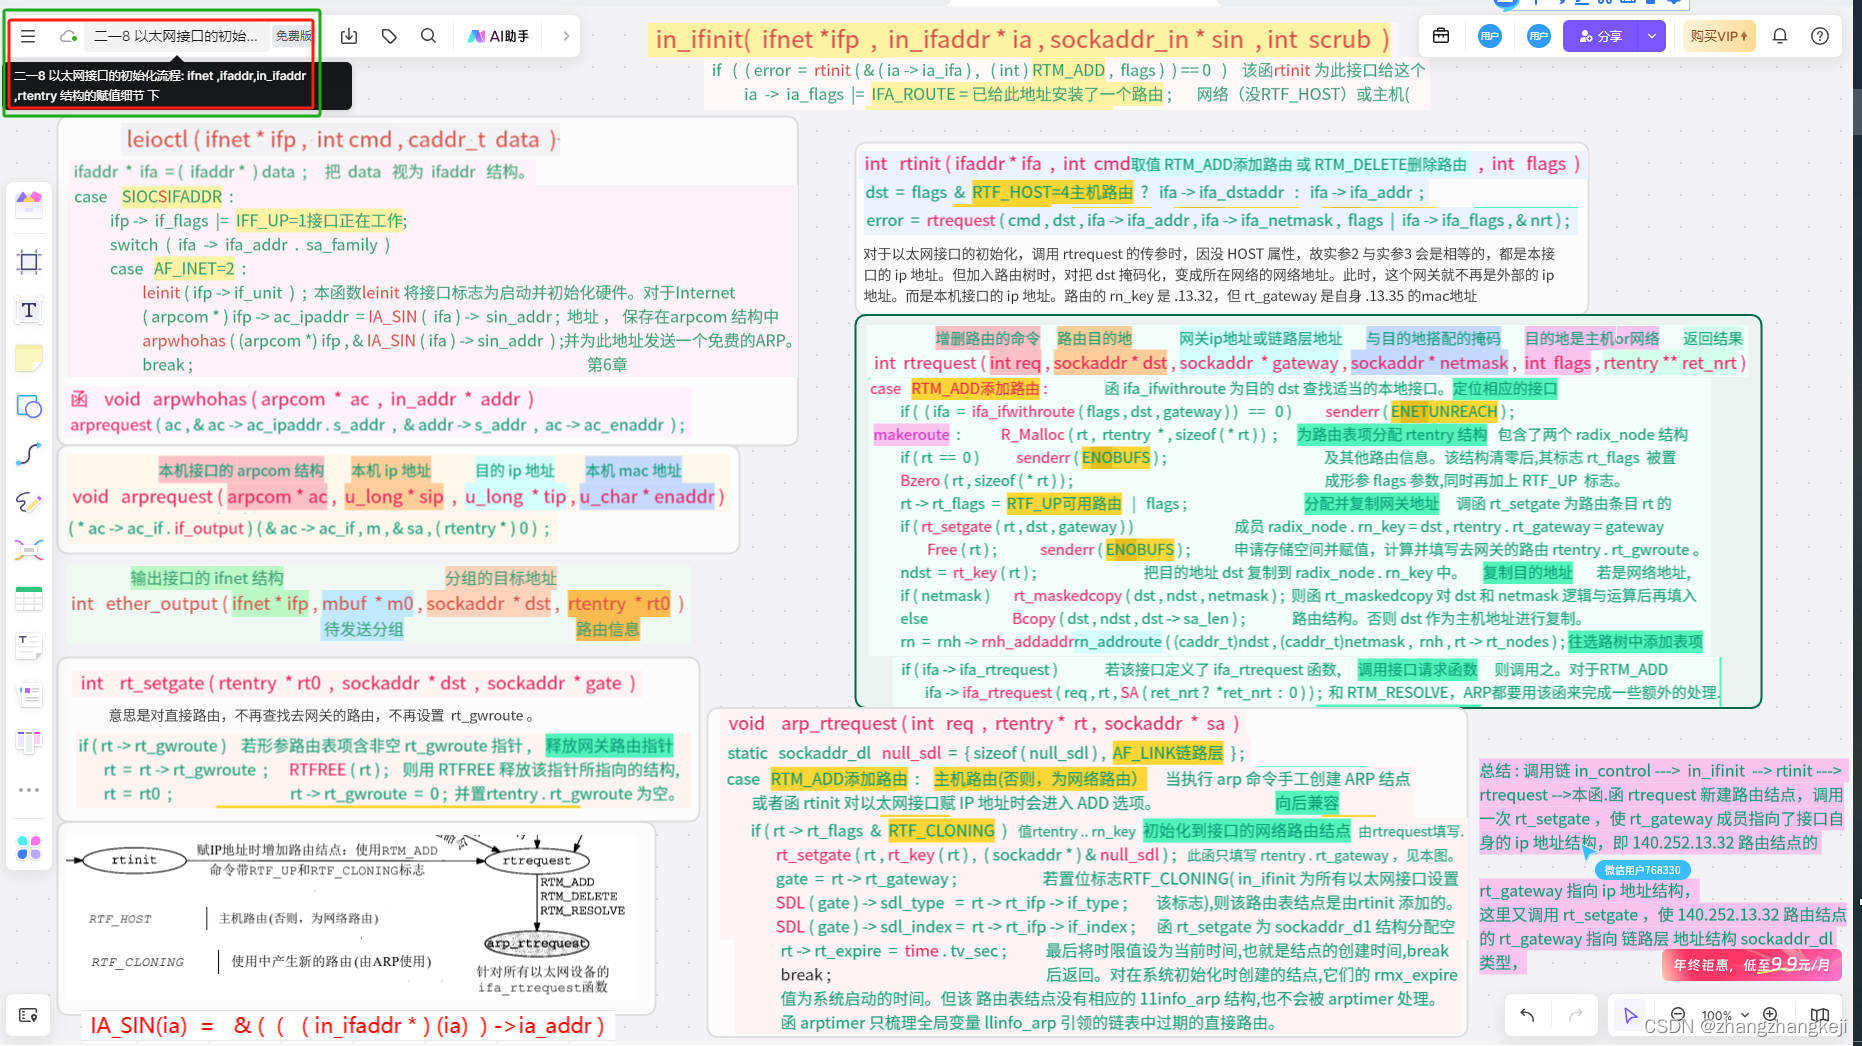Click the arpwhohas function definition text

302,399
